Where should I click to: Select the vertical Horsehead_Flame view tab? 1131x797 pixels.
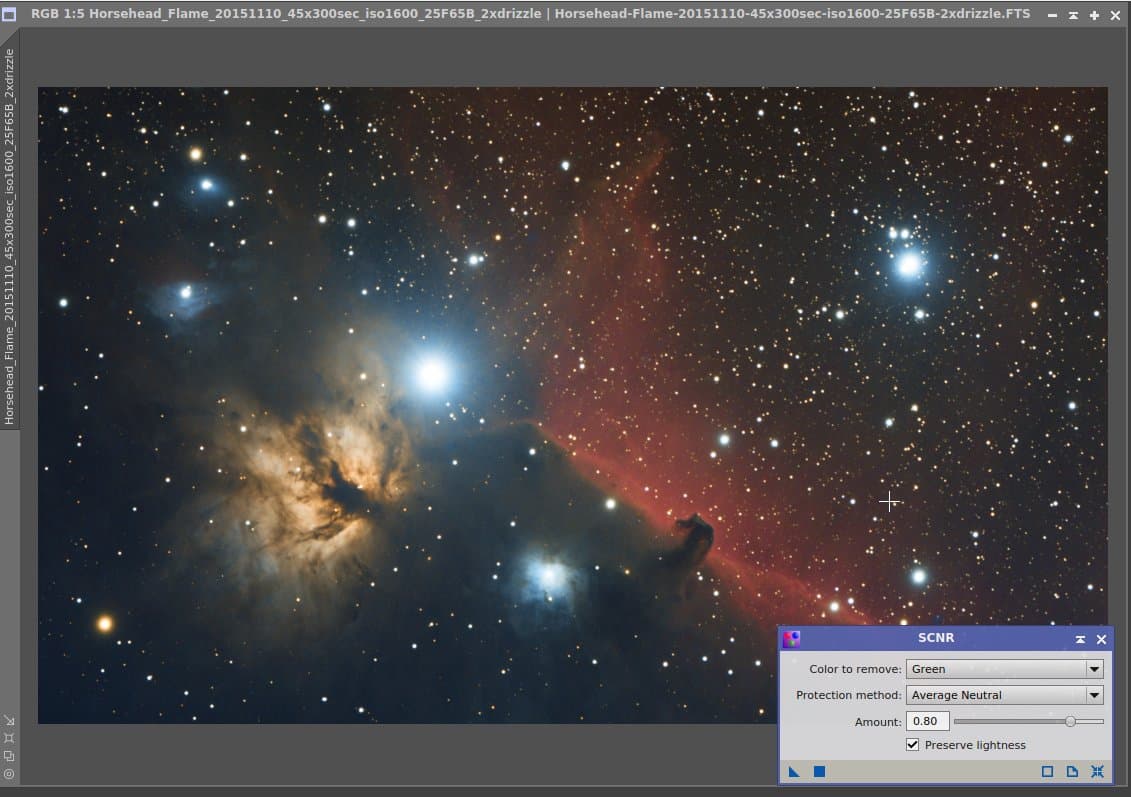tap(9, 237)
